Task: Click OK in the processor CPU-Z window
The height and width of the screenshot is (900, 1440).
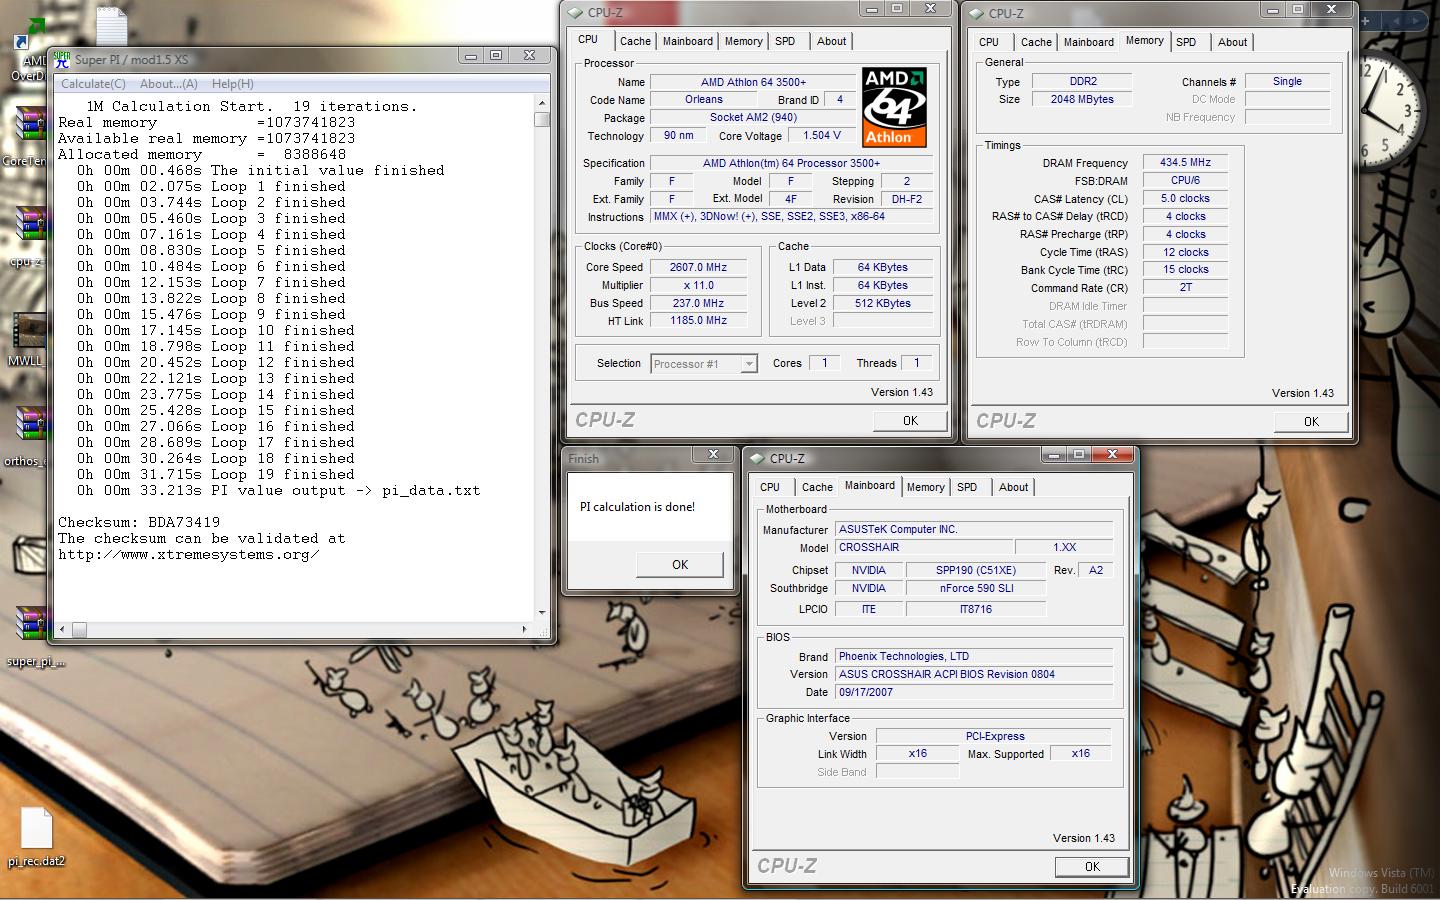Action: pos(910,421)
